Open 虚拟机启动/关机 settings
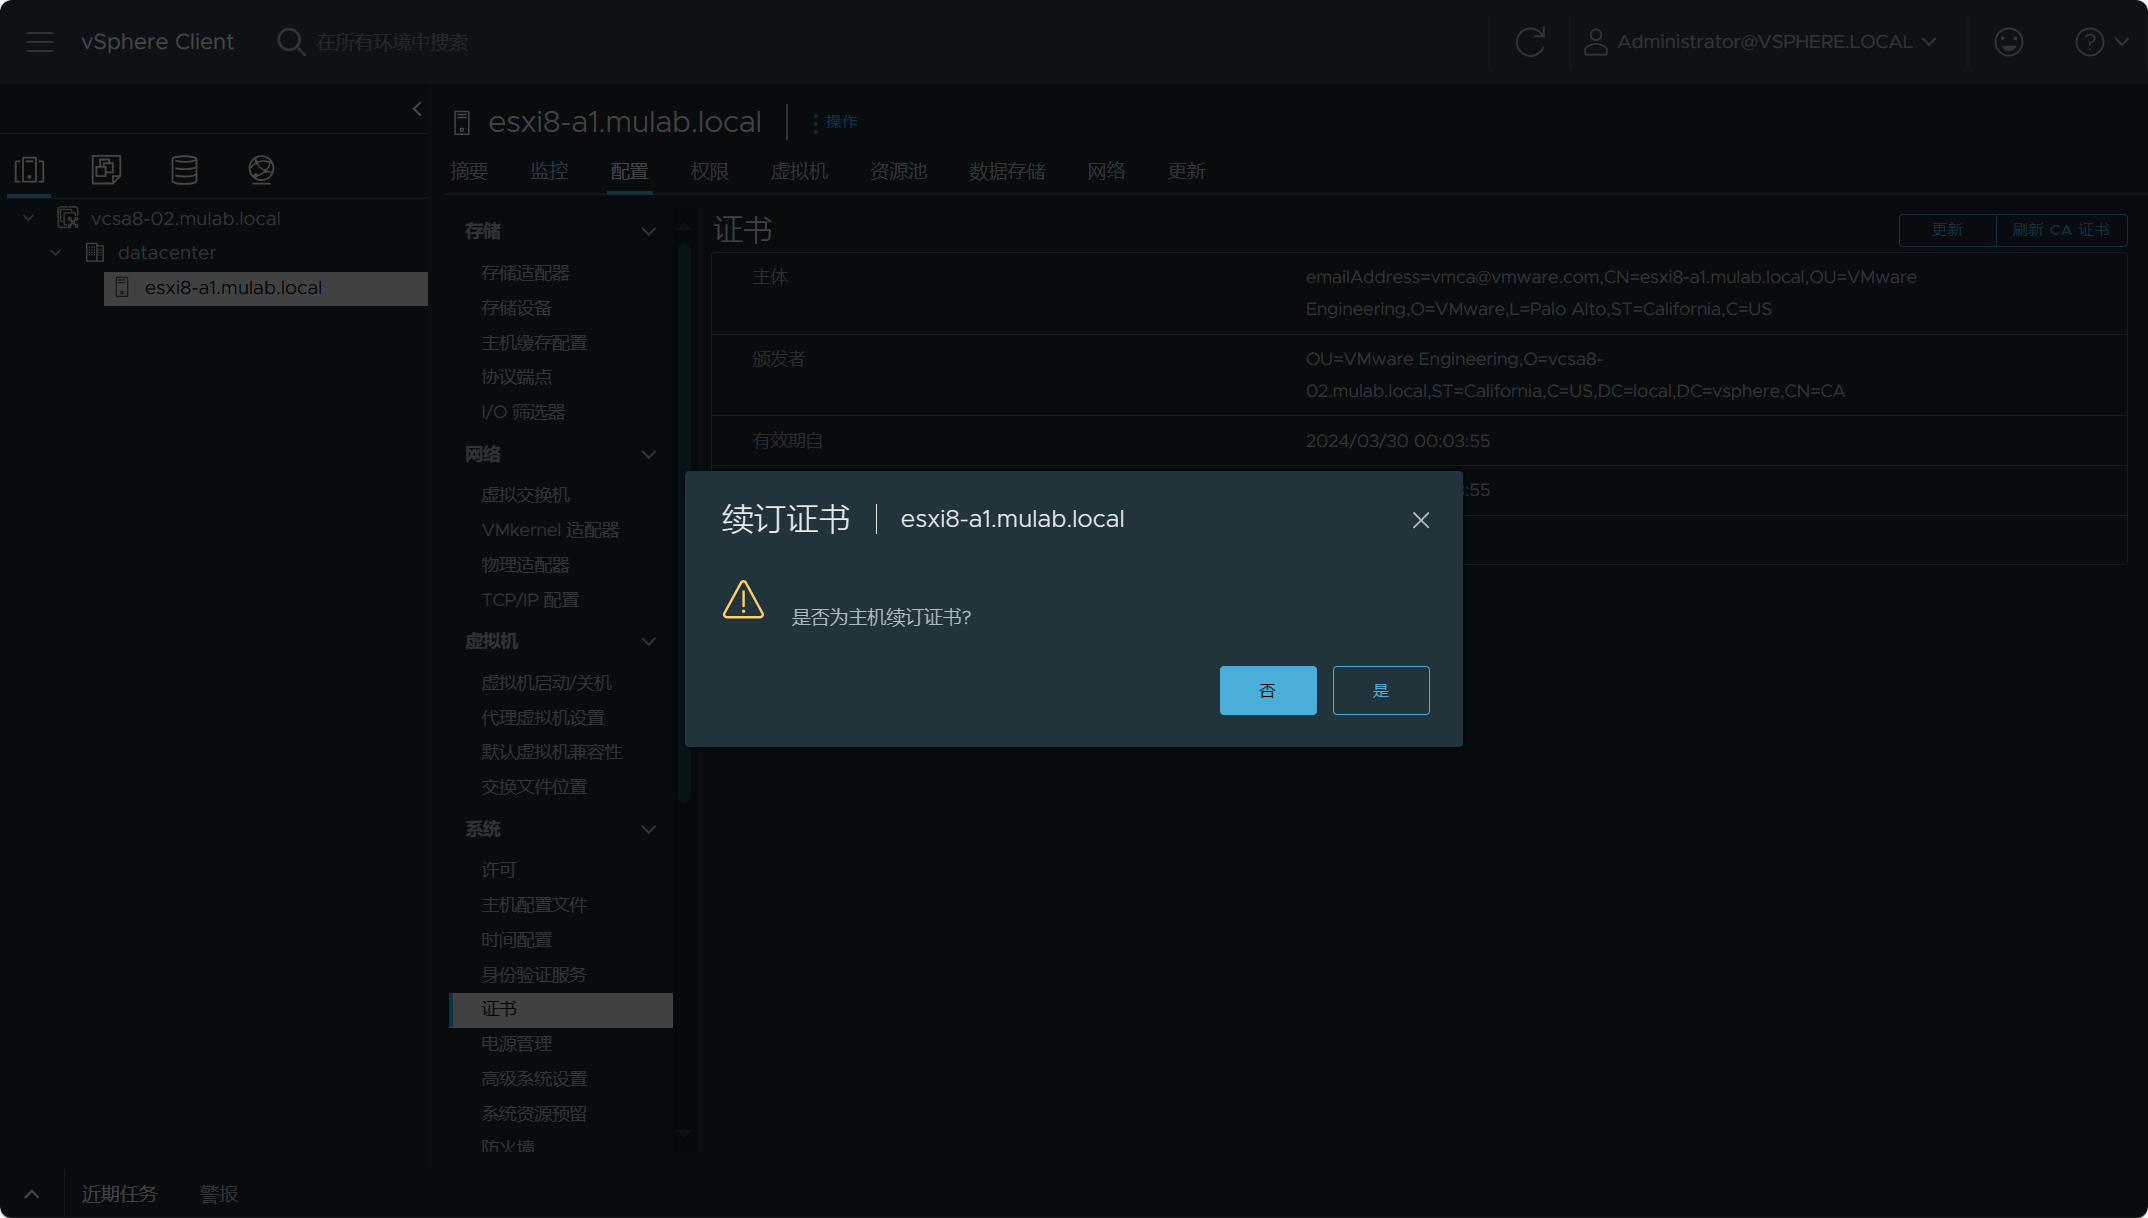The image size is (2148, 1218). coord(546,683)
